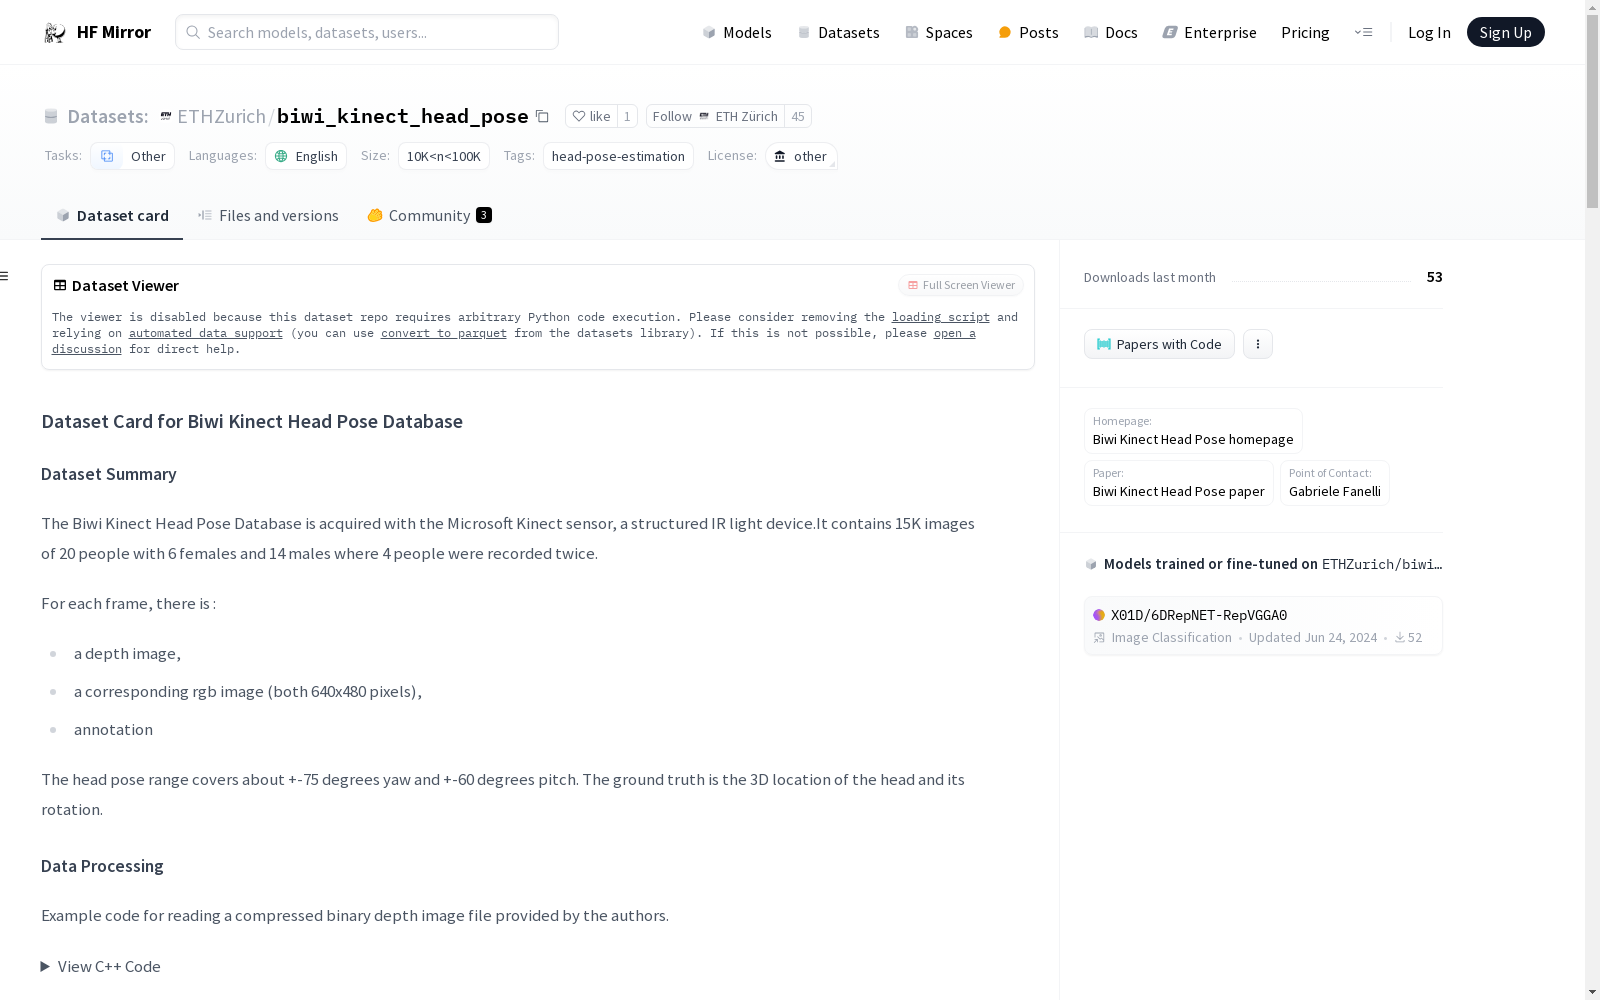The height and width of the screenshot is (1000, 1600).
Task: Open Biwi Kinect Head Pose paper link
Action: click(x=1179, y=483)
